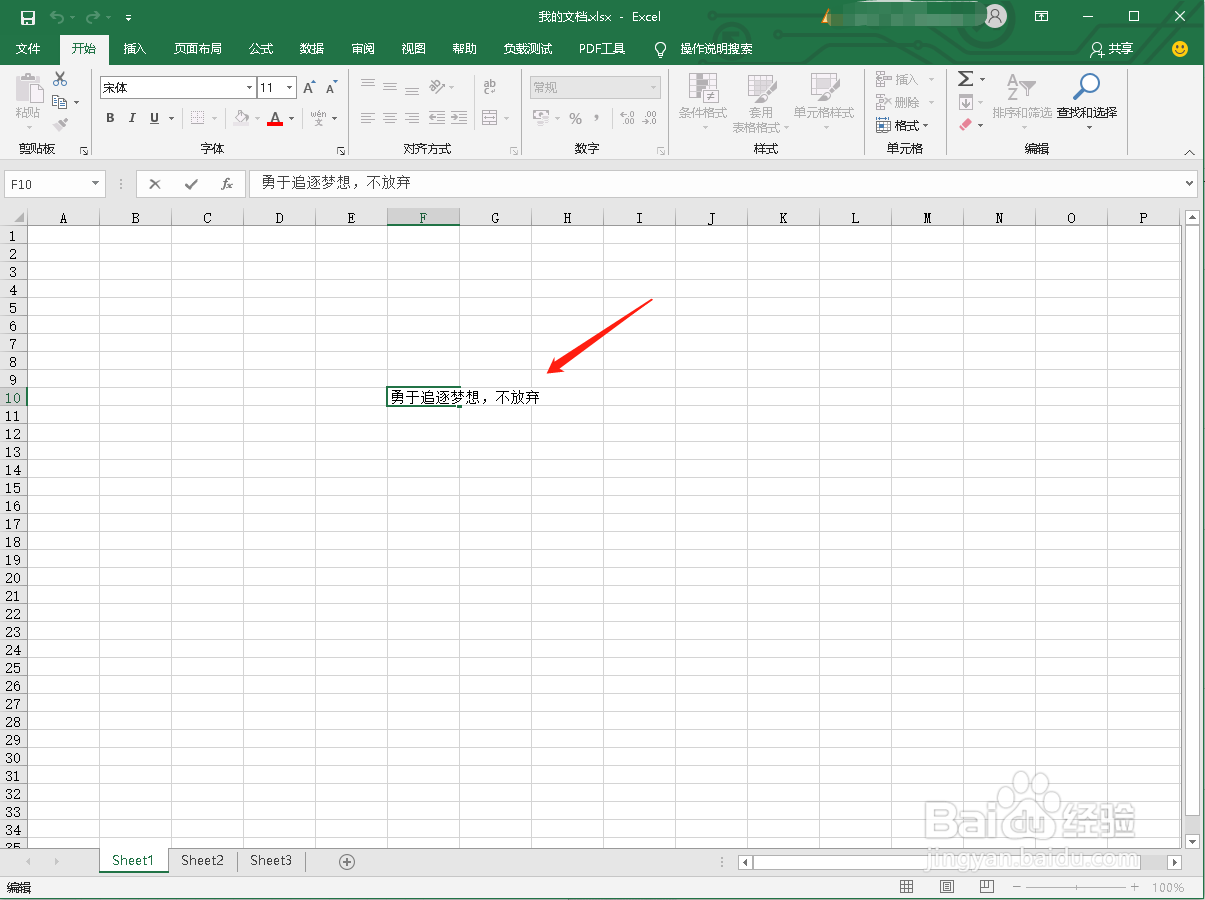Toggle Bold formatting
Viewport: 1205px width, 900px height.
pyautogui.click(x=110, y=118)
